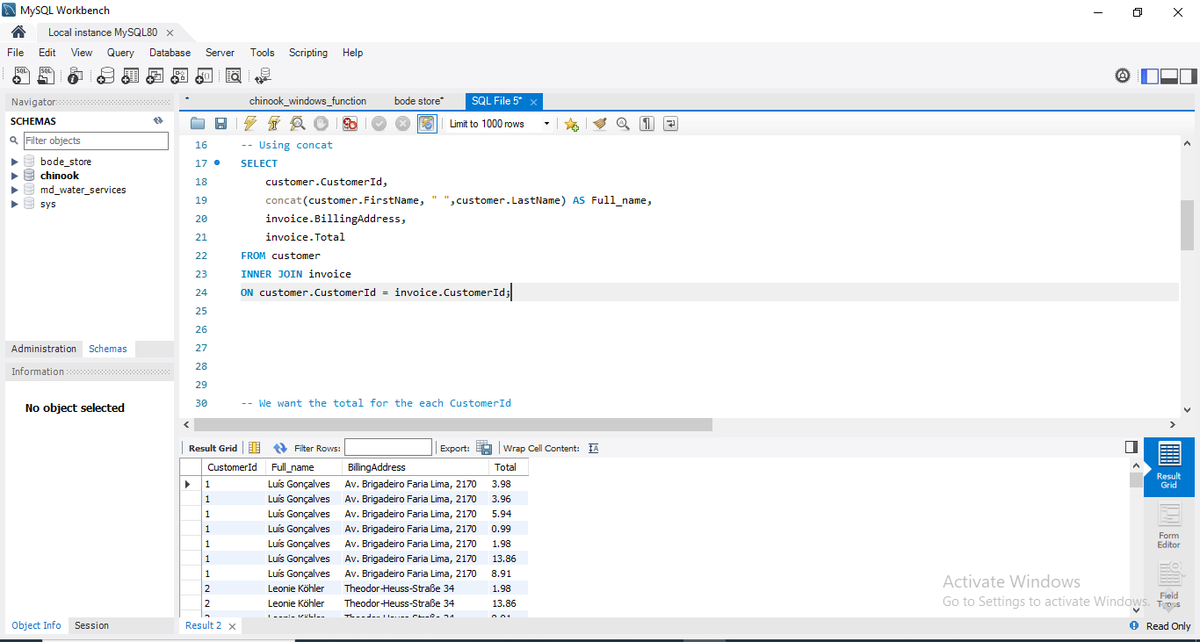Screen dimensions: 1200x642
Task: Select Session tab at bottom
Action: click(92, 625)
